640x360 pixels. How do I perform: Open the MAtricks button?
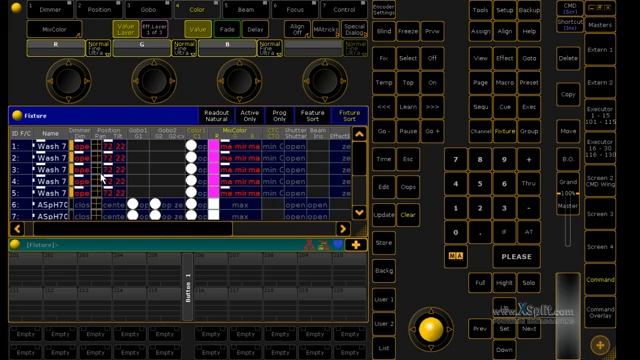(325, 29)
